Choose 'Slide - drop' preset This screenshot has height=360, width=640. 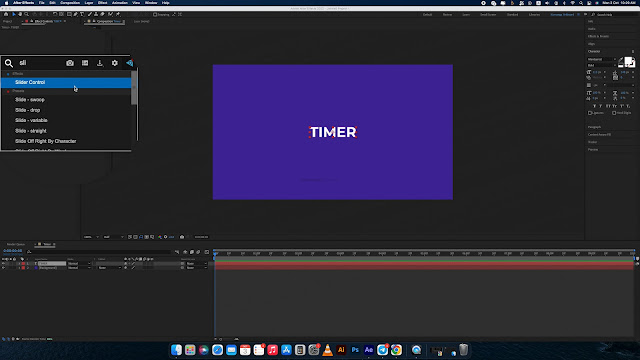(28, 110)
